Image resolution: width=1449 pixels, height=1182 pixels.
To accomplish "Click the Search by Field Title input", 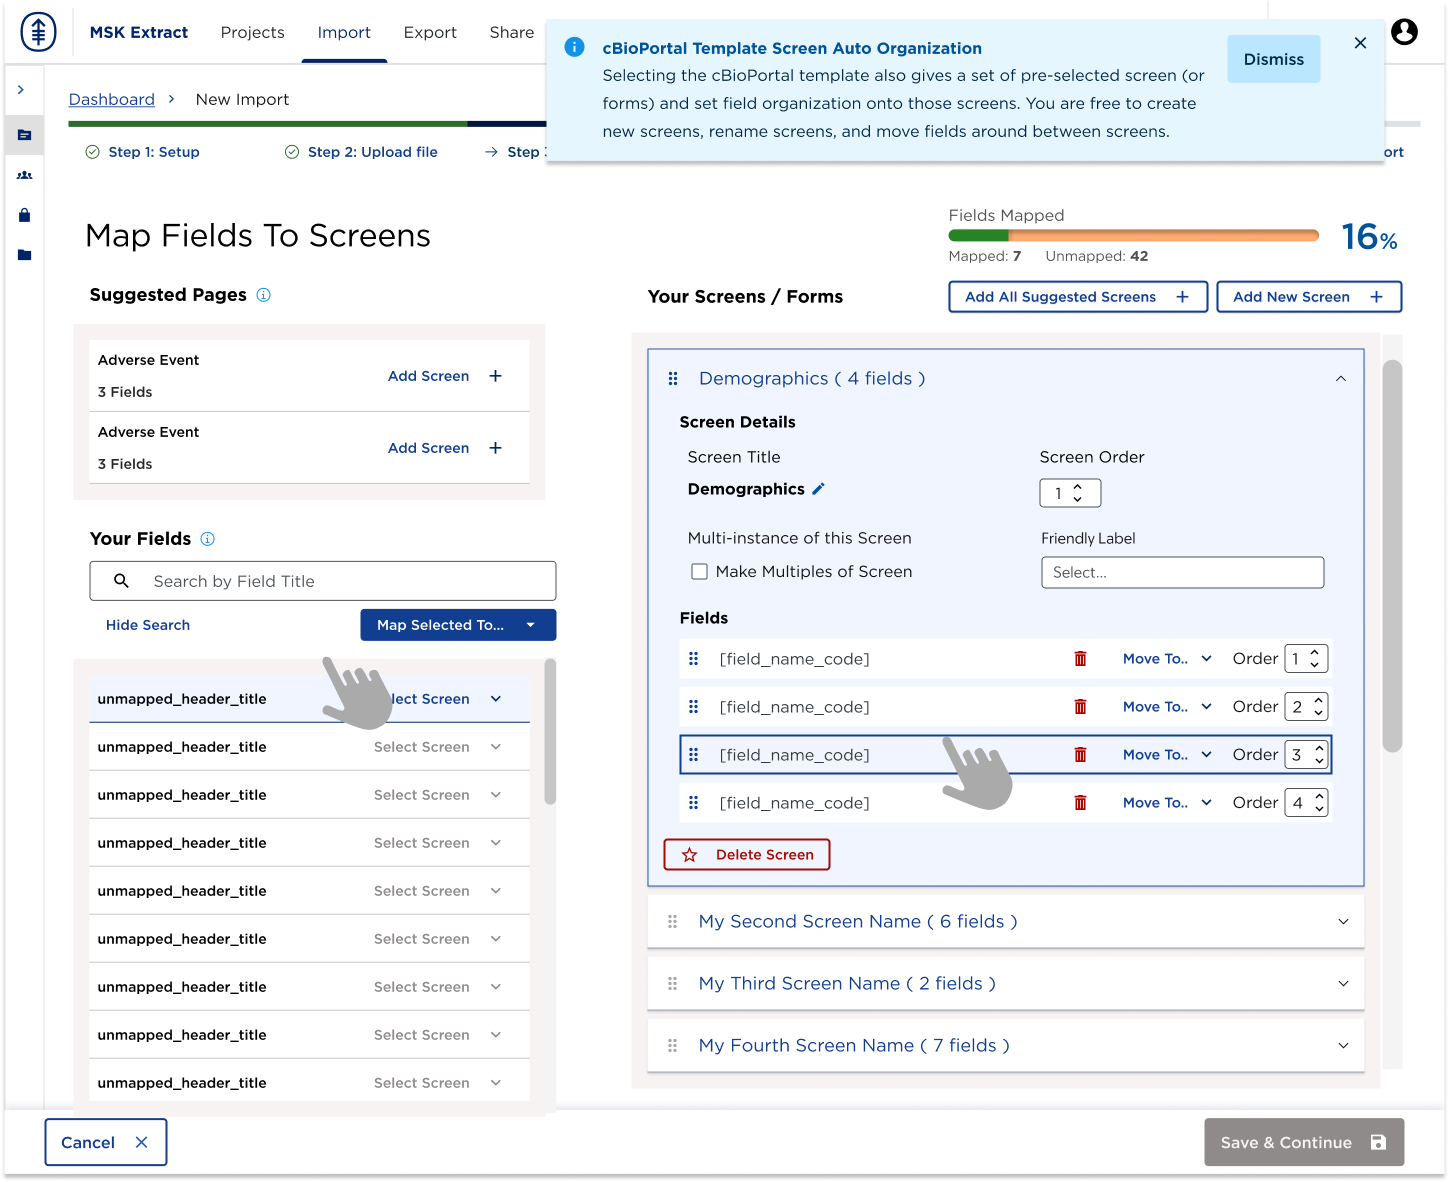I will click(x=322, y=581).
